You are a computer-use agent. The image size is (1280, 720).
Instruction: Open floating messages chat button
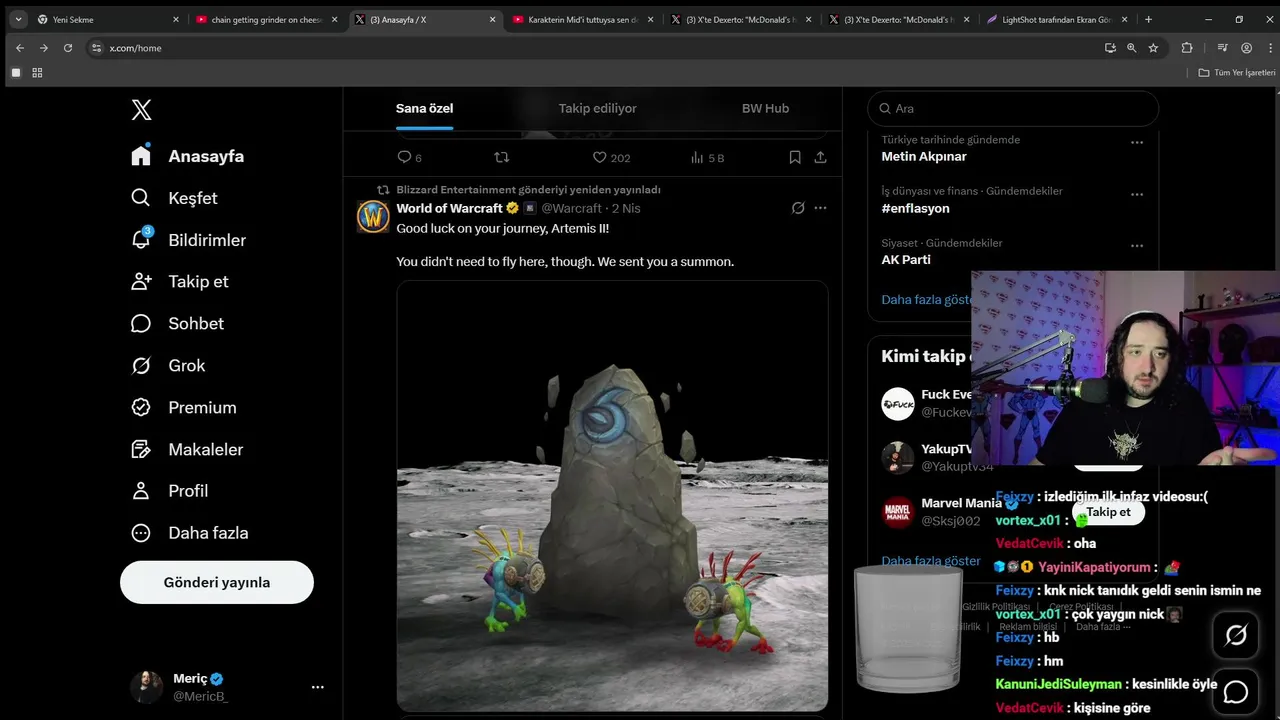(x=1236, y=692)
